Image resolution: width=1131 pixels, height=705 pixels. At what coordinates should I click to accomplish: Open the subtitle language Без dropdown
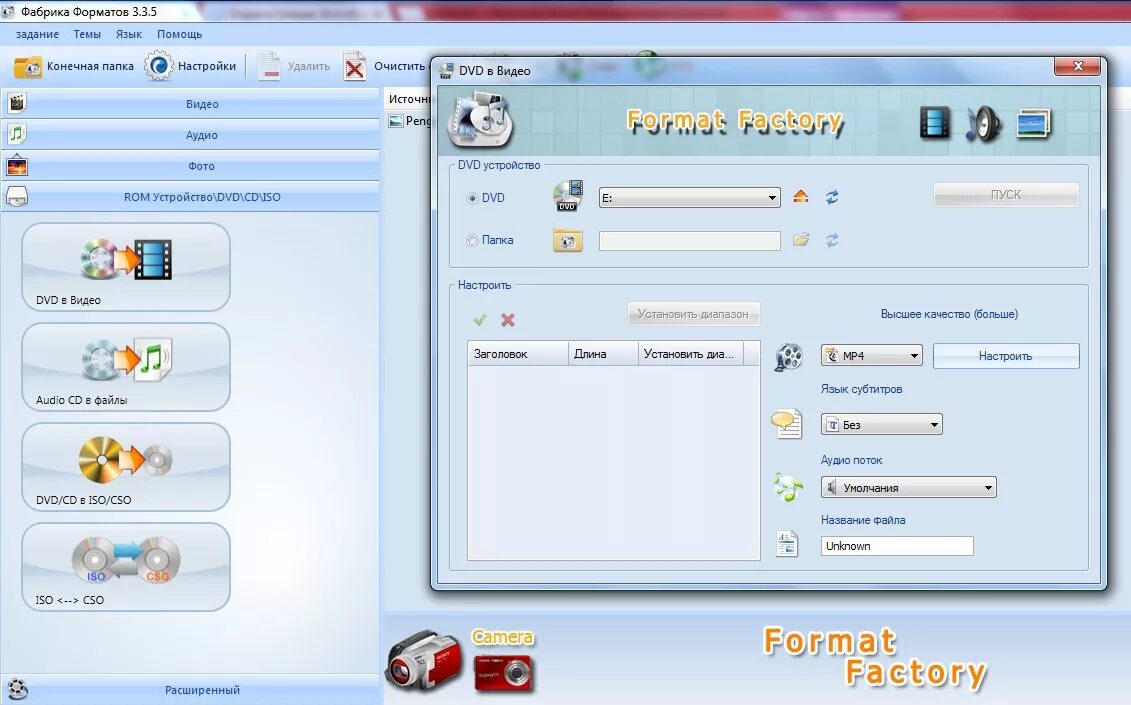point(881,424)
